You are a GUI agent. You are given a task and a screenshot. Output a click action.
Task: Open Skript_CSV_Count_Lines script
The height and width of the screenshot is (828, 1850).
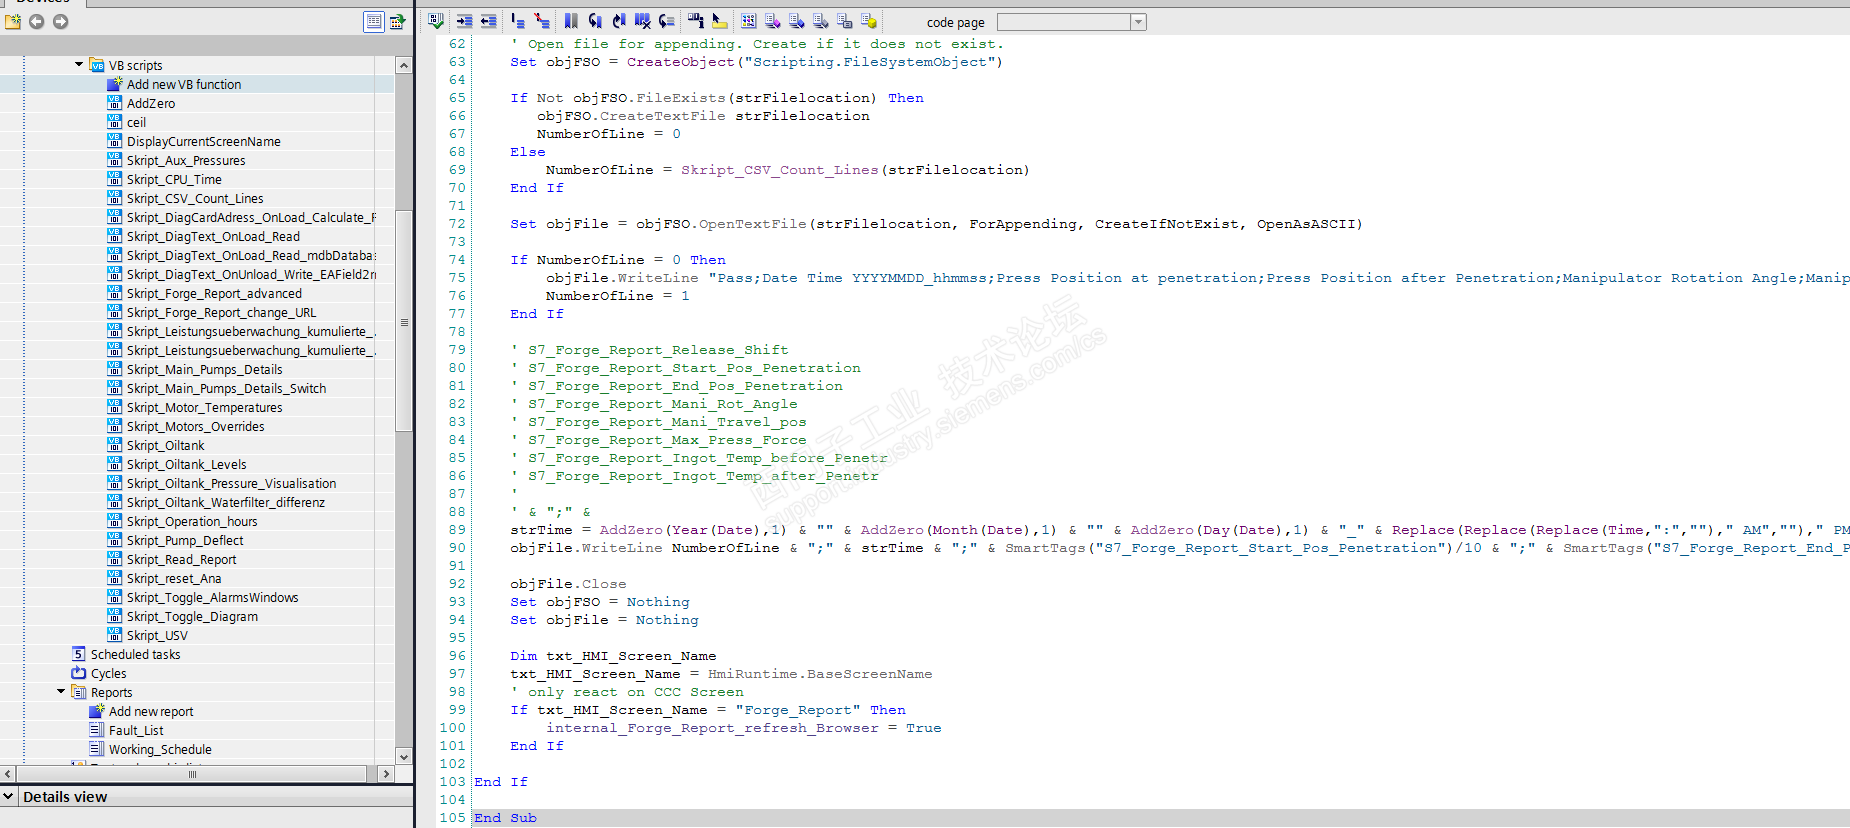tap(195, 199)
